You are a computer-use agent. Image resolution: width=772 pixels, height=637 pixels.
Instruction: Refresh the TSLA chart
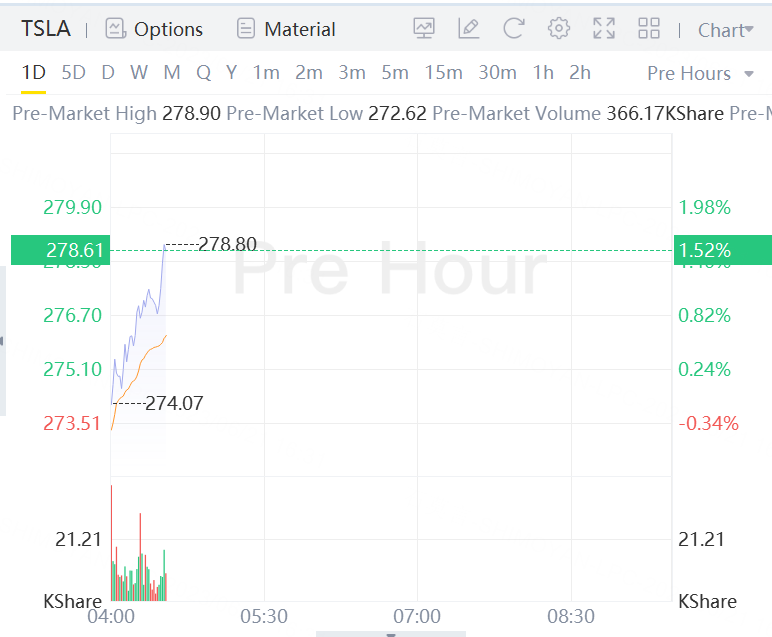coord(513,29)
